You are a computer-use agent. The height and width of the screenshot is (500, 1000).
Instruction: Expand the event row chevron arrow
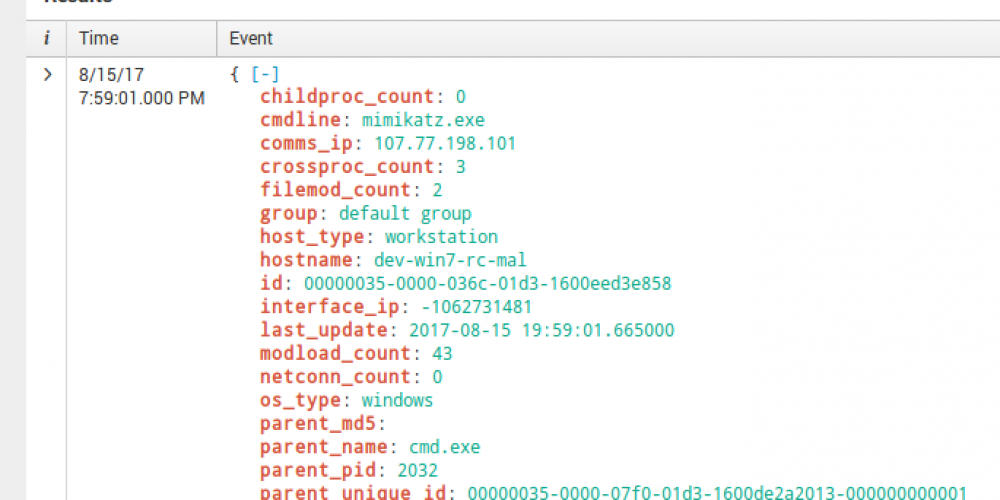[47, 74]
